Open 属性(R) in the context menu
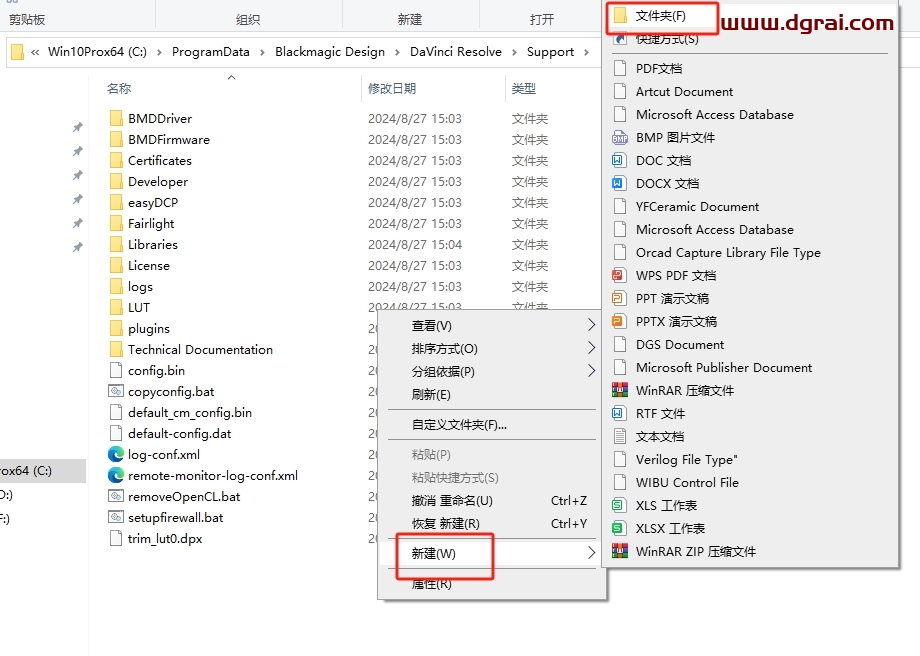Viewport: 920px width, 656px height. point(431,584)
